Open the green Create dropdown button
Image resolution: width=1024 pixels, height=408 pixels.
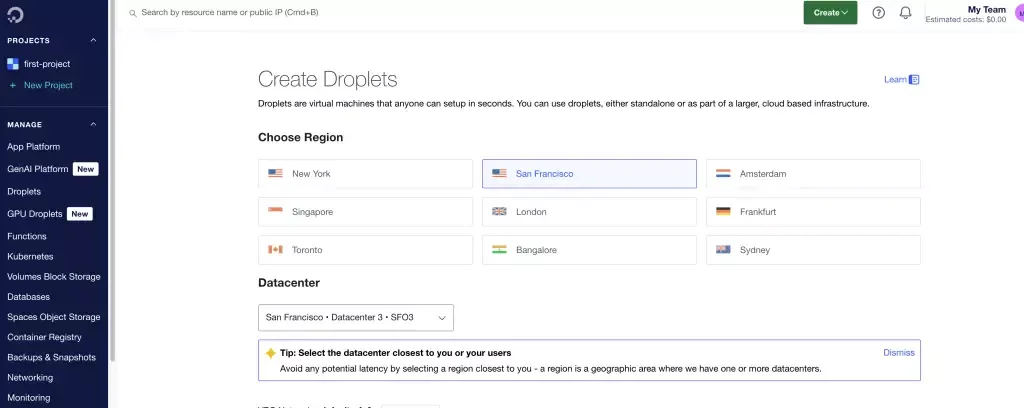coord(830,12)
